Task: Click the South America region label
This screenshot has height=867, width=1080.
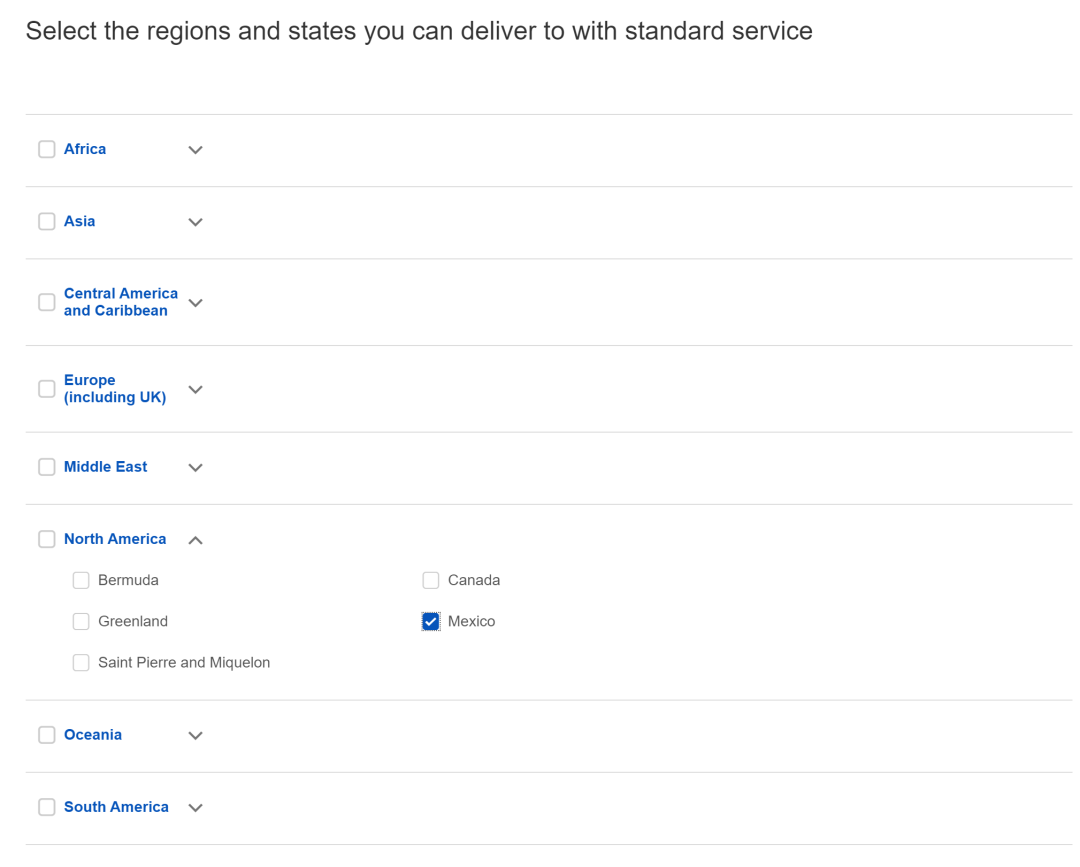Action: [x=116, y=806]
